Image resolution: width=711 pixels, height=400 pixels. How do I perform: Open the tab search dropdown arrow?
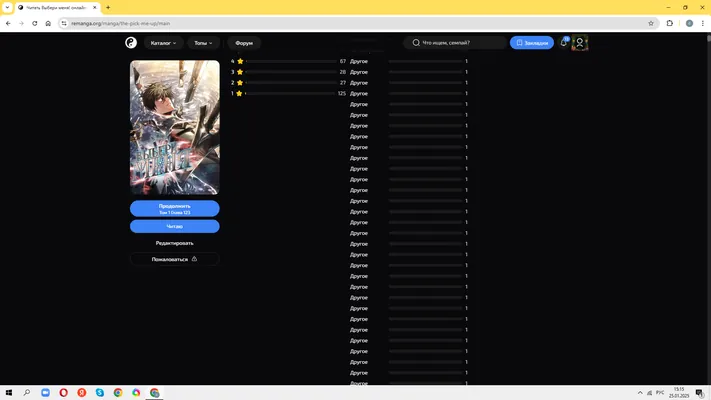pos(7,8)
